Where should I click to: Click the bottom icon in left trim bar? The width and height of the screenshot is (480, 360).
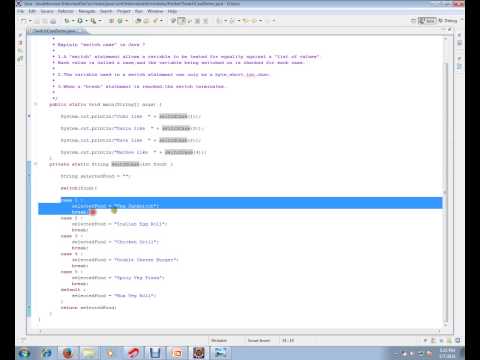pyautogui.click(x=21, y=59)
